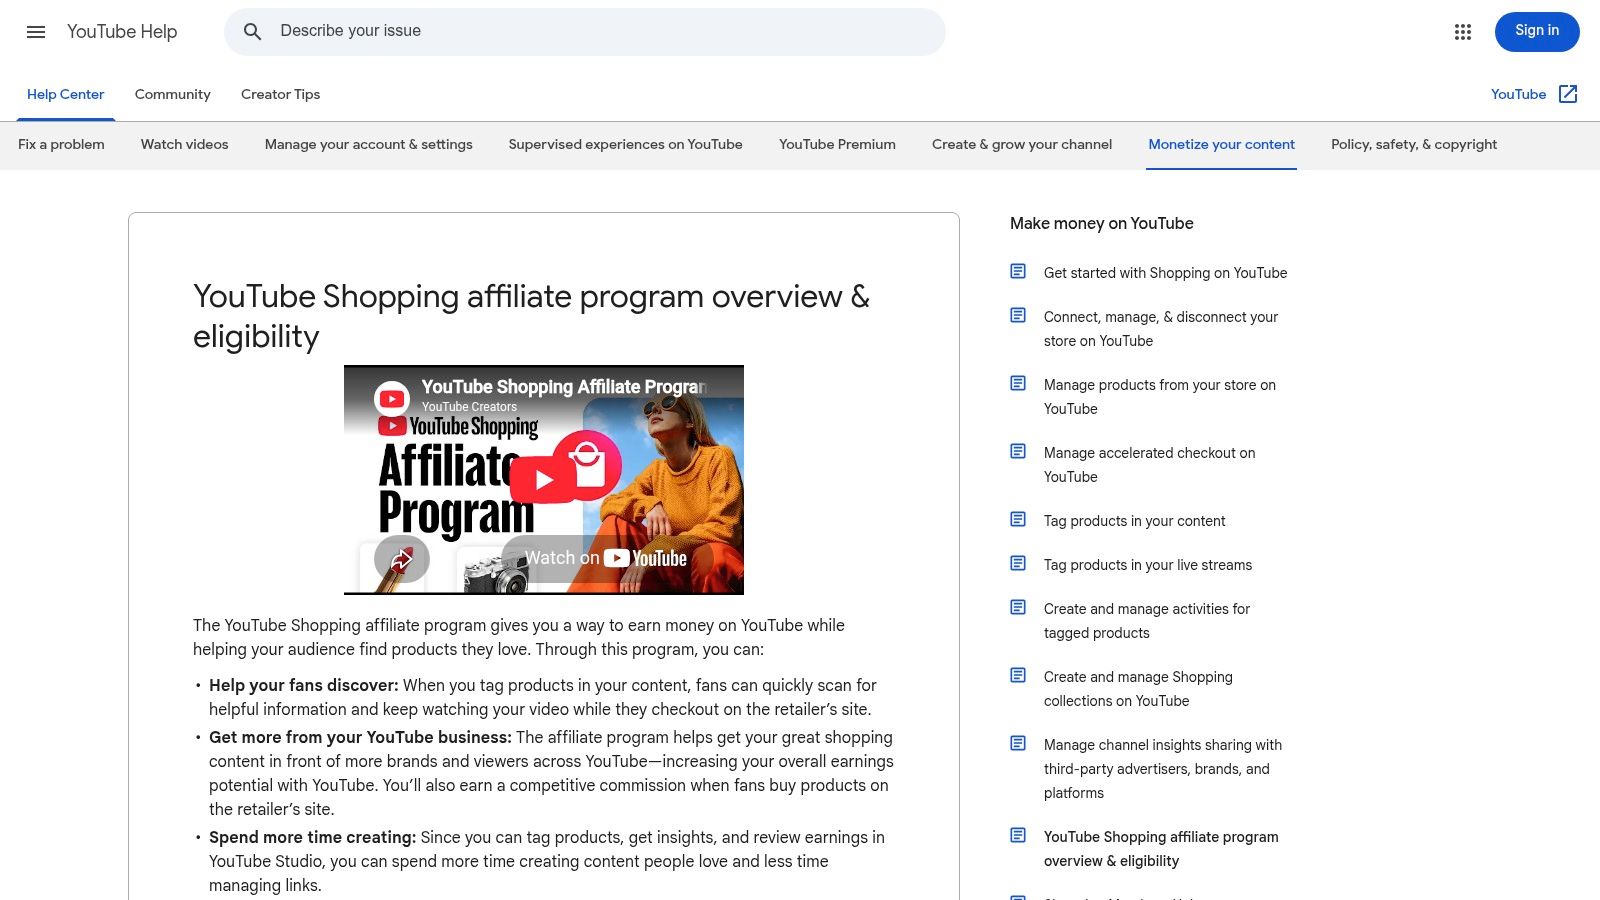Click article icon beside Create and manage Shopping collections
The height and width of the screenshot is (900, 1600).
pyautogui.click(x=1018, y=675)
